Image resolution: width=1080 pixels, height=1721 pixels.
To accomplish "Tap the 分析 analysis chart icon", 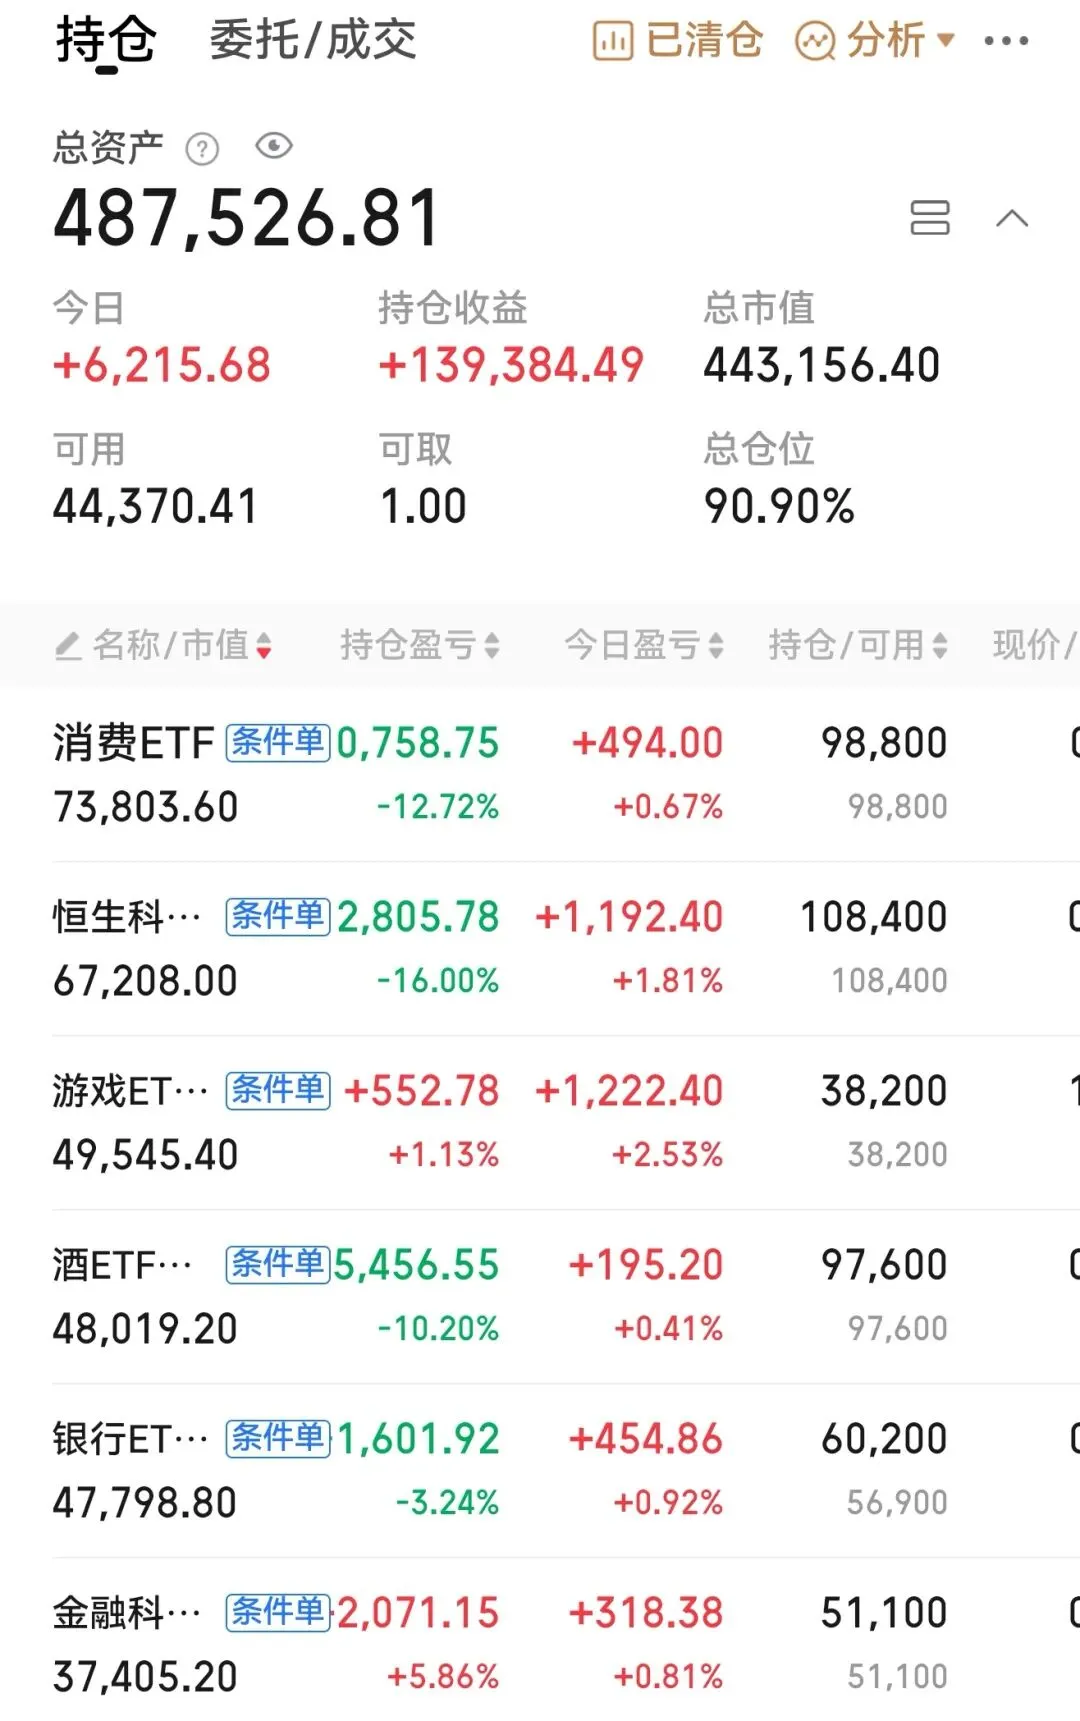I will (x=815, y=42).
